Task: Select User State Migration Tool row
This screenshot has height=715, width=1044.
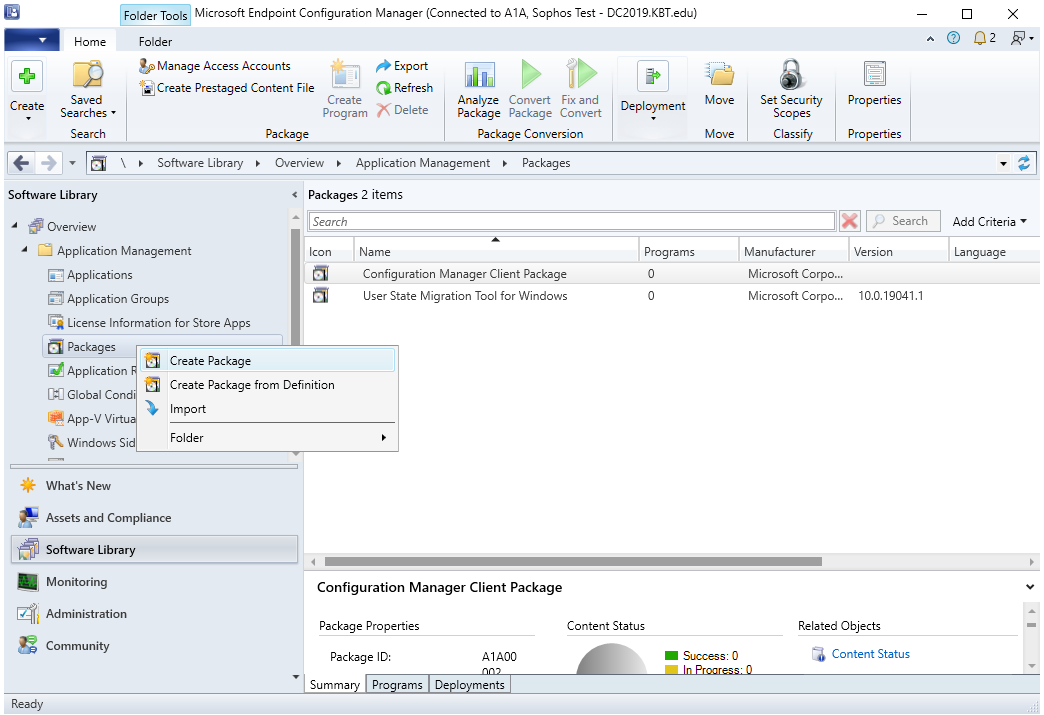Action: point(464,296)
